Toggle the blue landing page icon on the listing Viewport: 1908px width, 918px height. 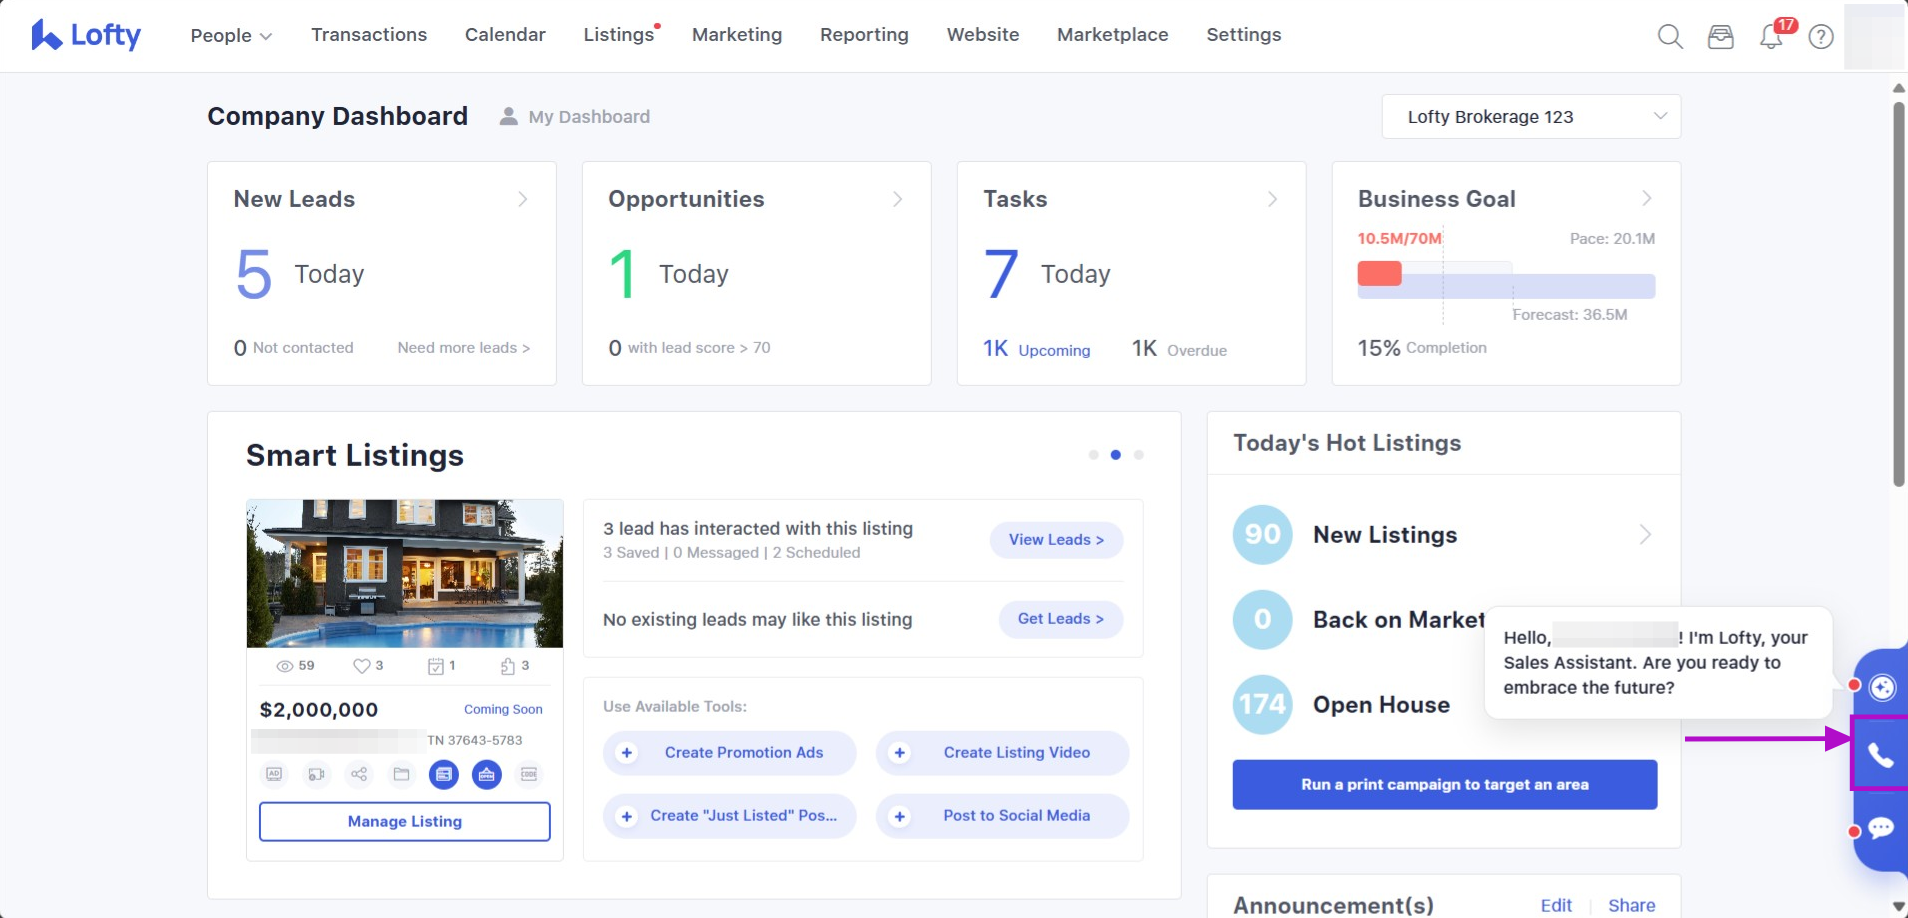[444, 774]
